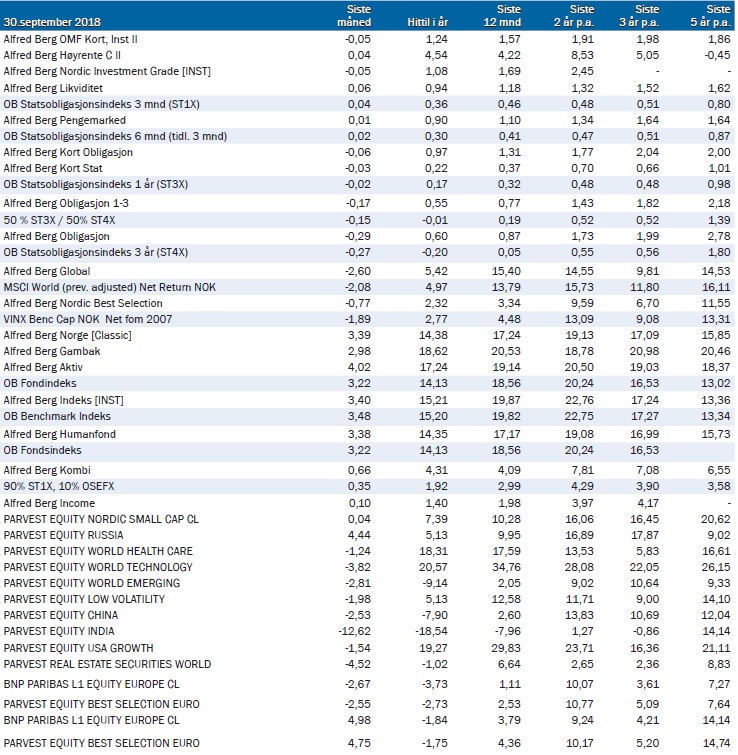Click 'Alfred Berg Obligasjon 1-3' fund name
Image resolution: width=738 pixels, height=755 pixels.
tap(66, 203)
